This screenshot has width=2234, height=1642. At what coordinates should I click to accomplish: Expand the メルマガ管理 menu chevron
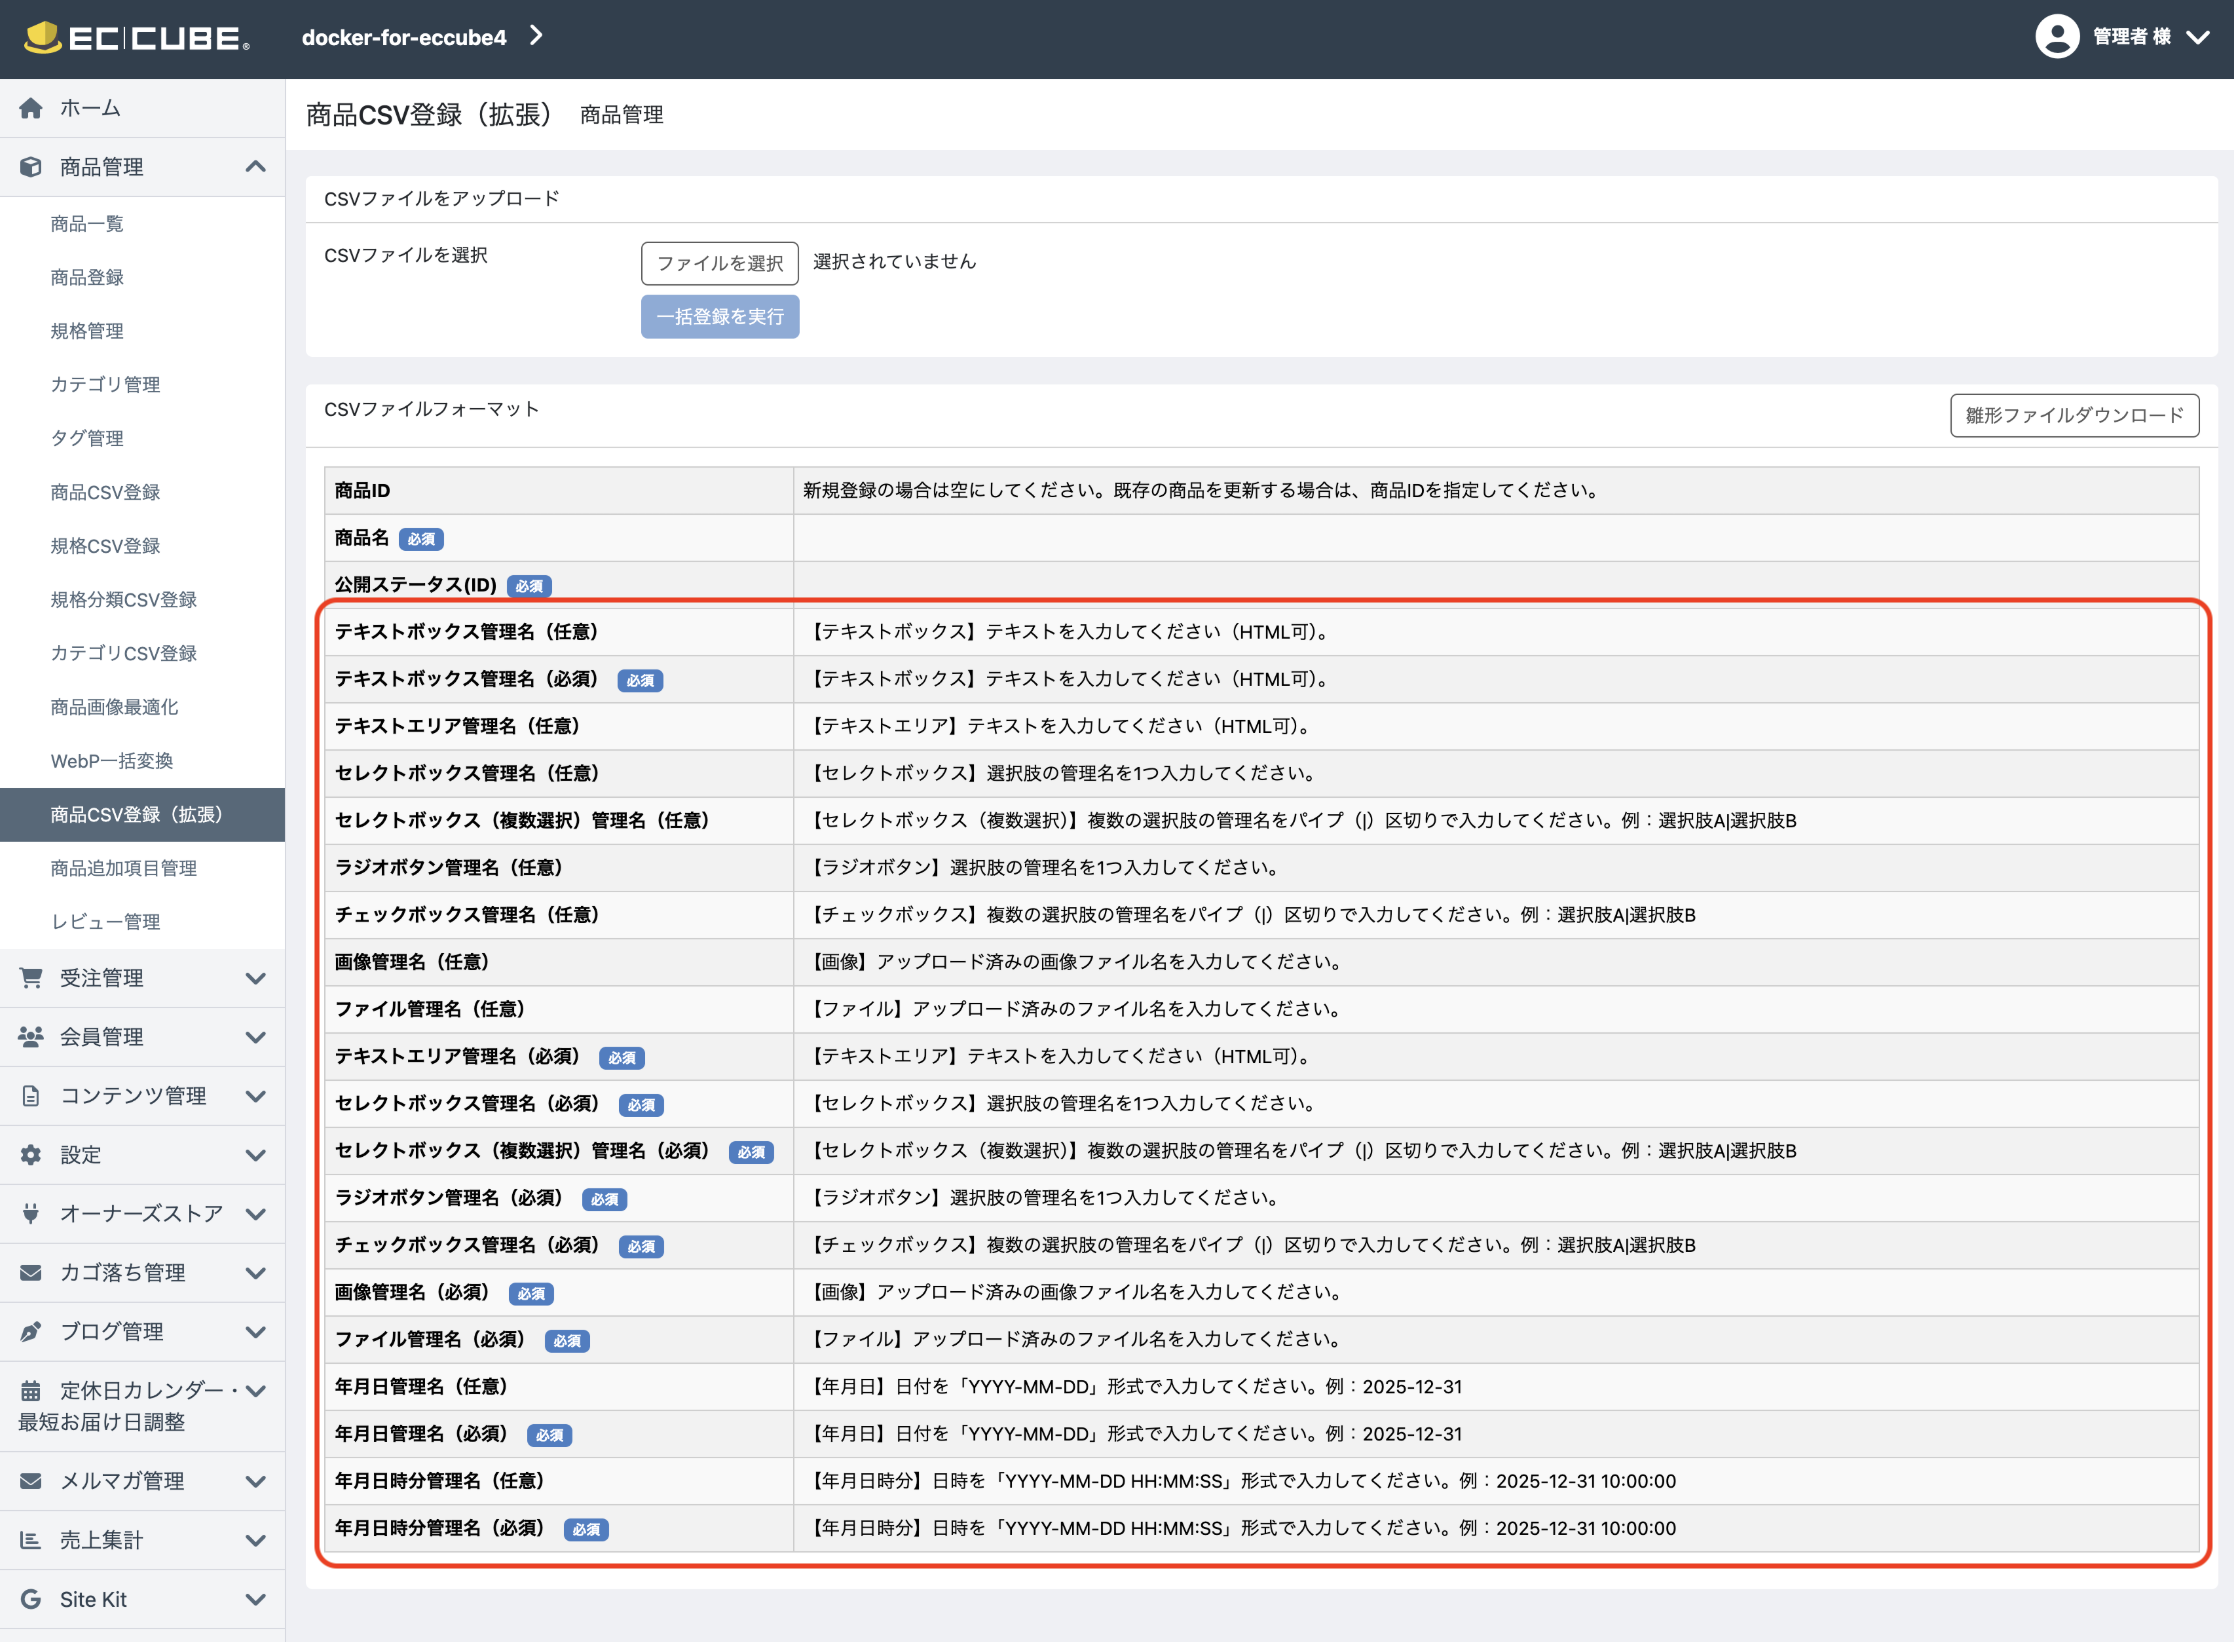click(x=256, y=1481)
